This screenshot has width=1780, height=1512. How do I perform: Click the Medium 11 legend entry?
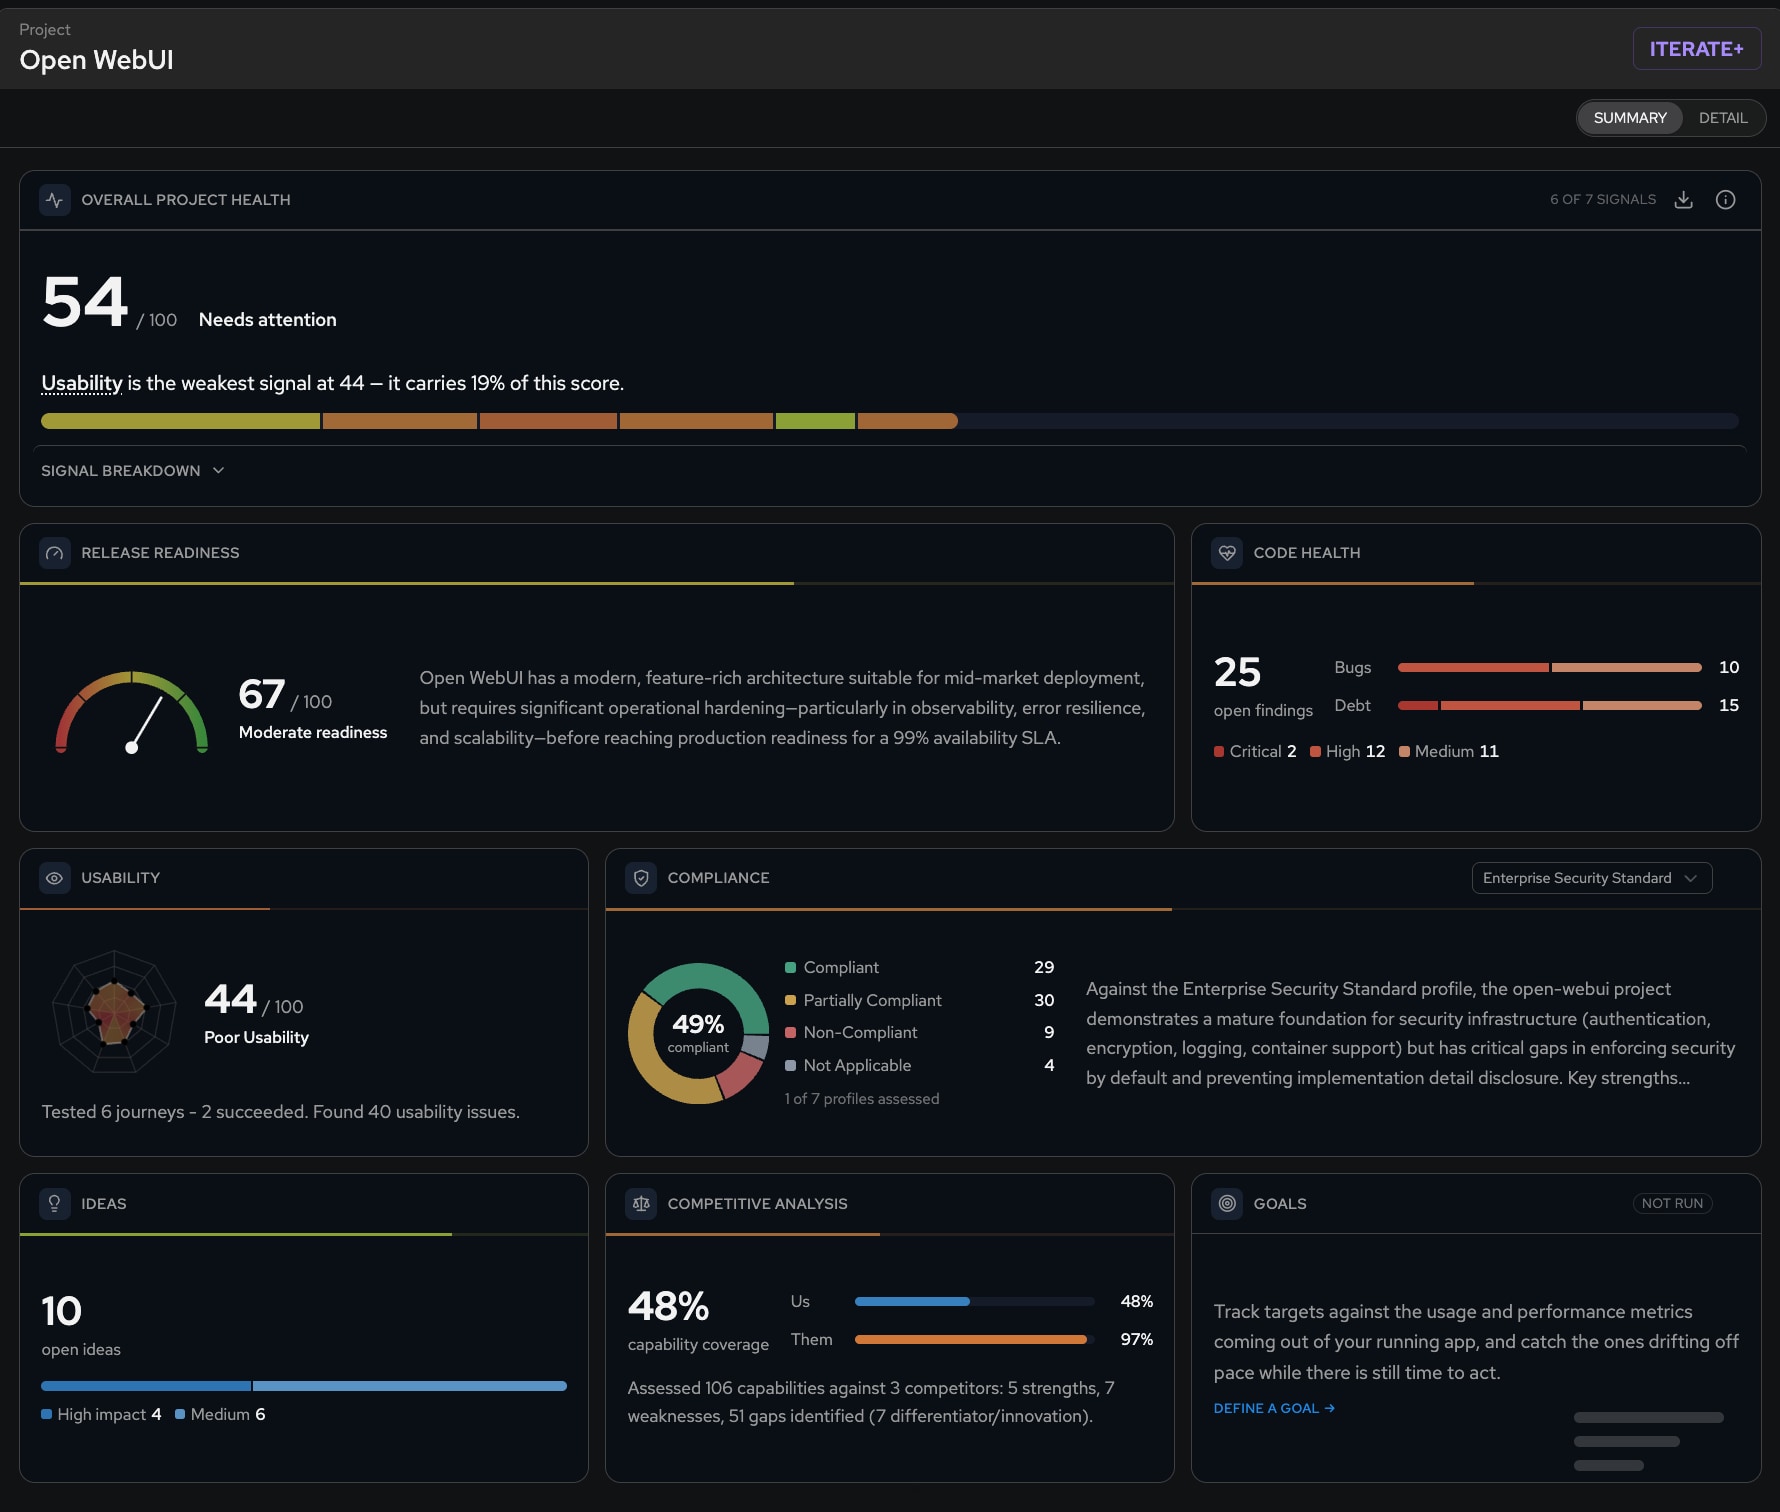[1449, 751]
